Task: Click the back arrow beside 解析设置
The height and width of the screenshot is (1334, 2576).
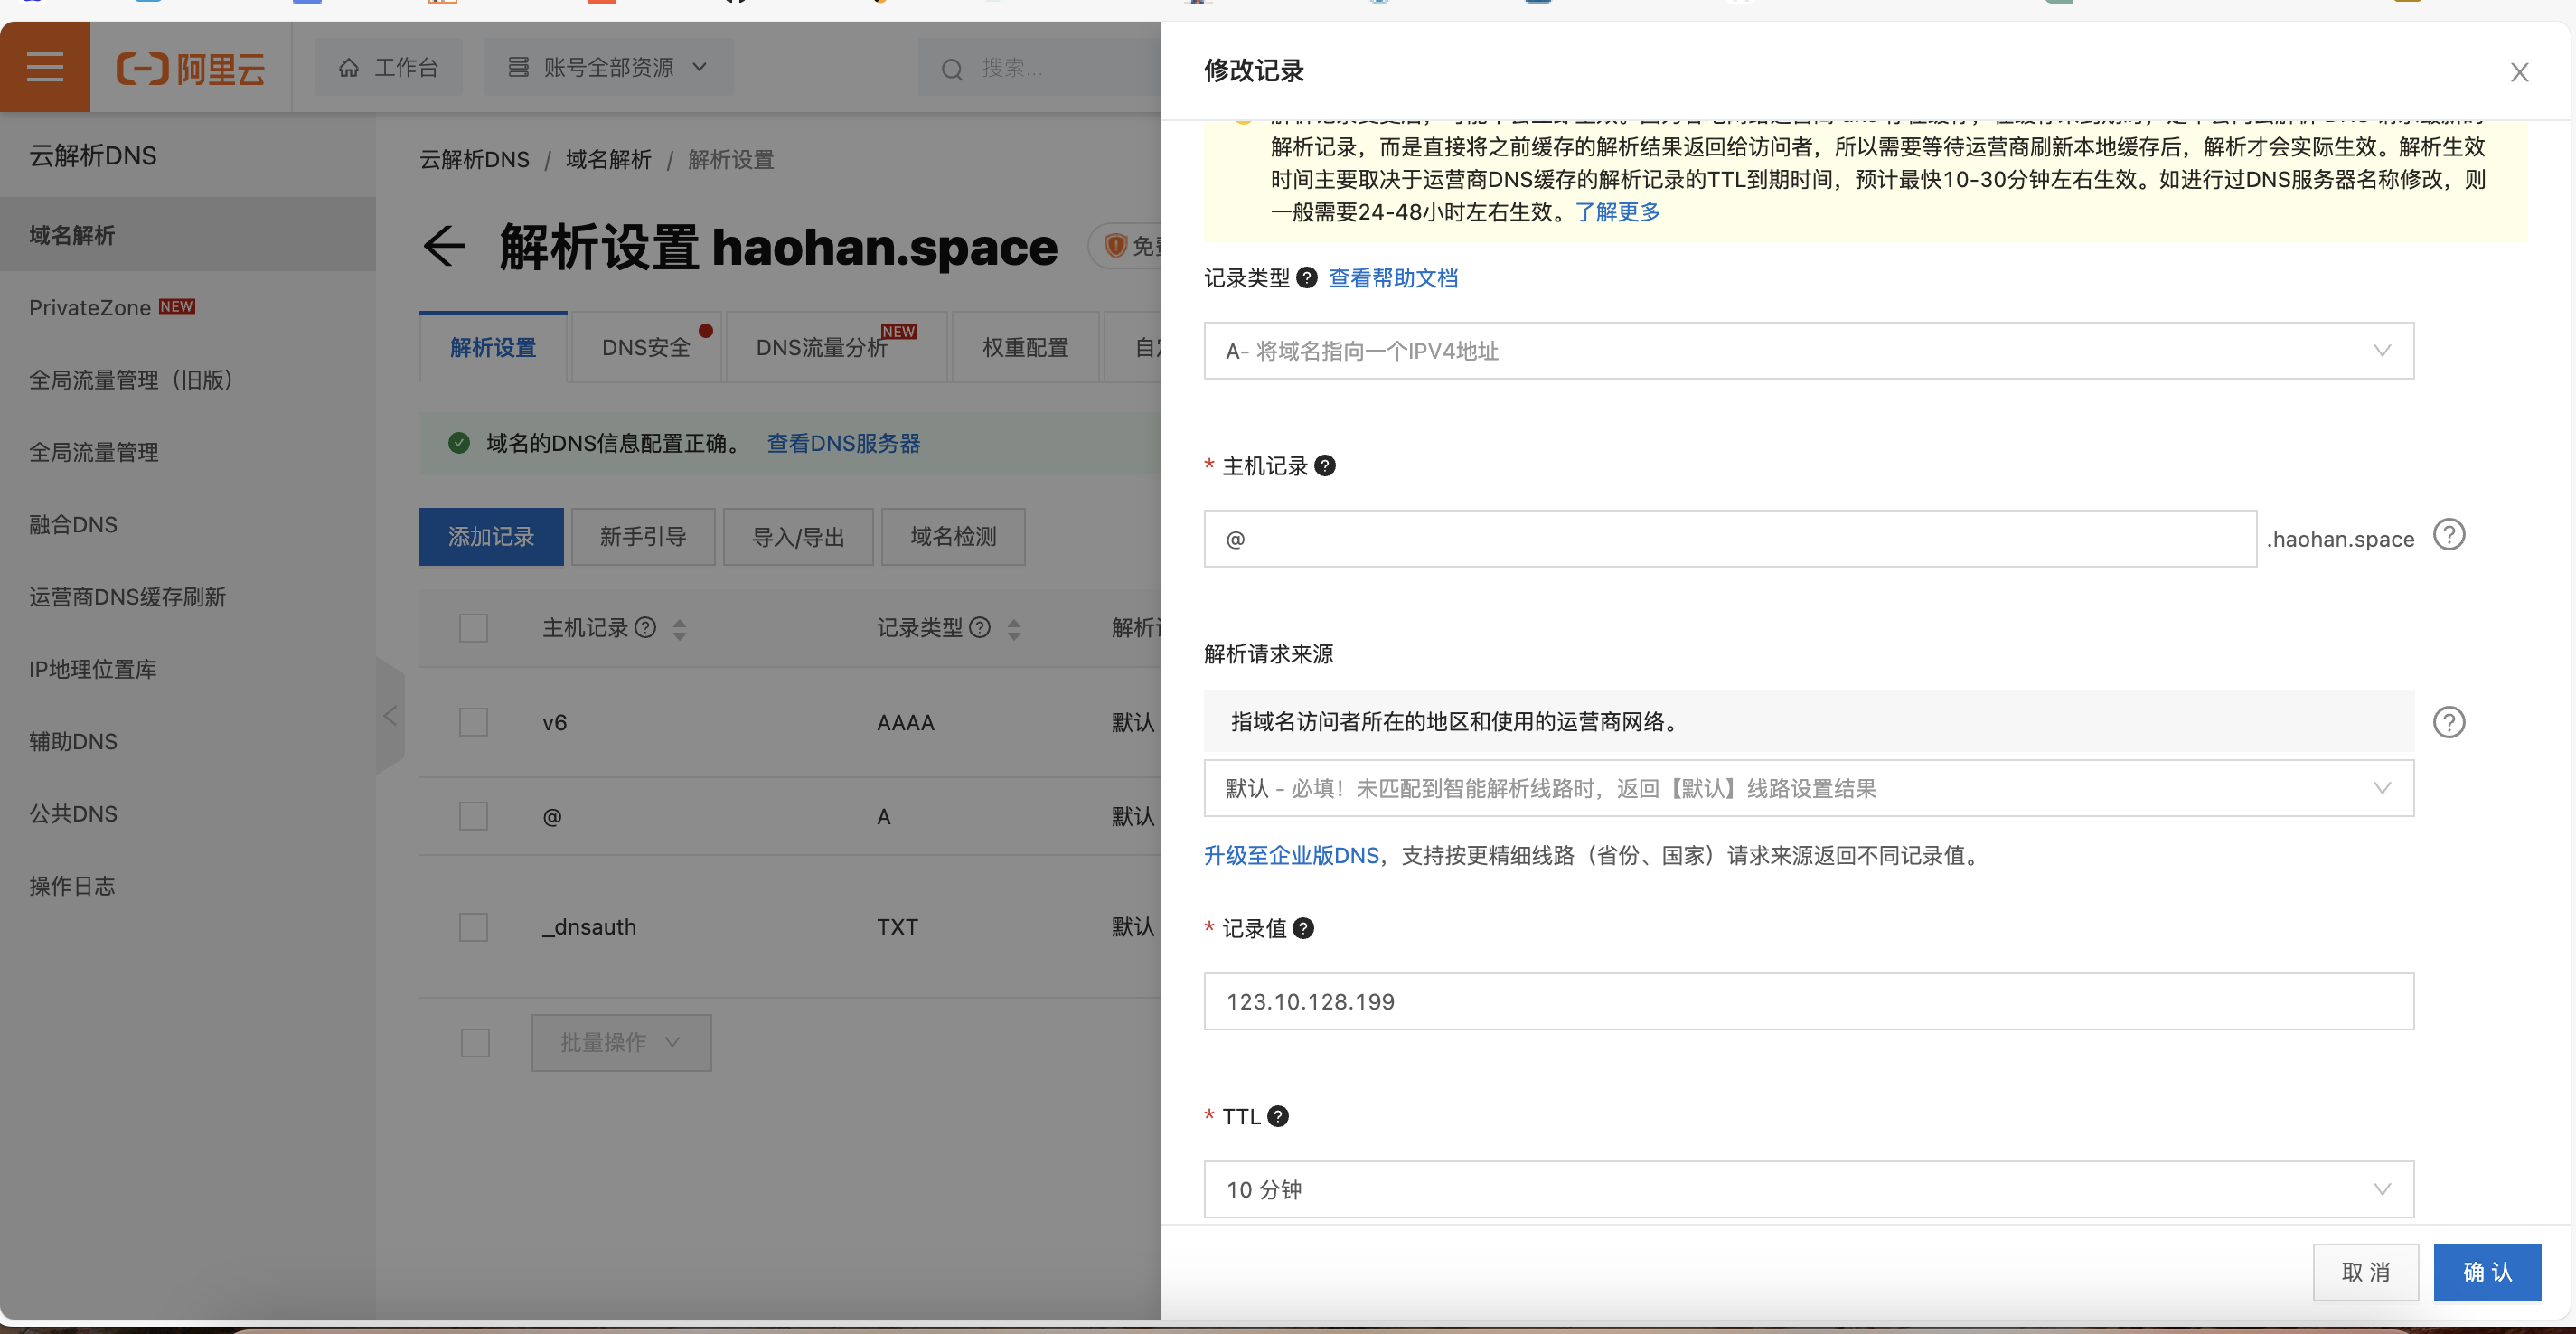Action: click(444, 246)
